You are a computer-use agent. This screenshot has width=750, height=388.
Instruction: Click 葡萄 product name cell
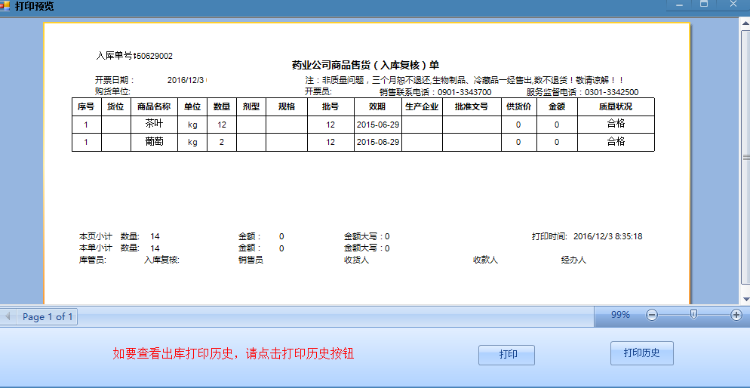tap(154, 142)
